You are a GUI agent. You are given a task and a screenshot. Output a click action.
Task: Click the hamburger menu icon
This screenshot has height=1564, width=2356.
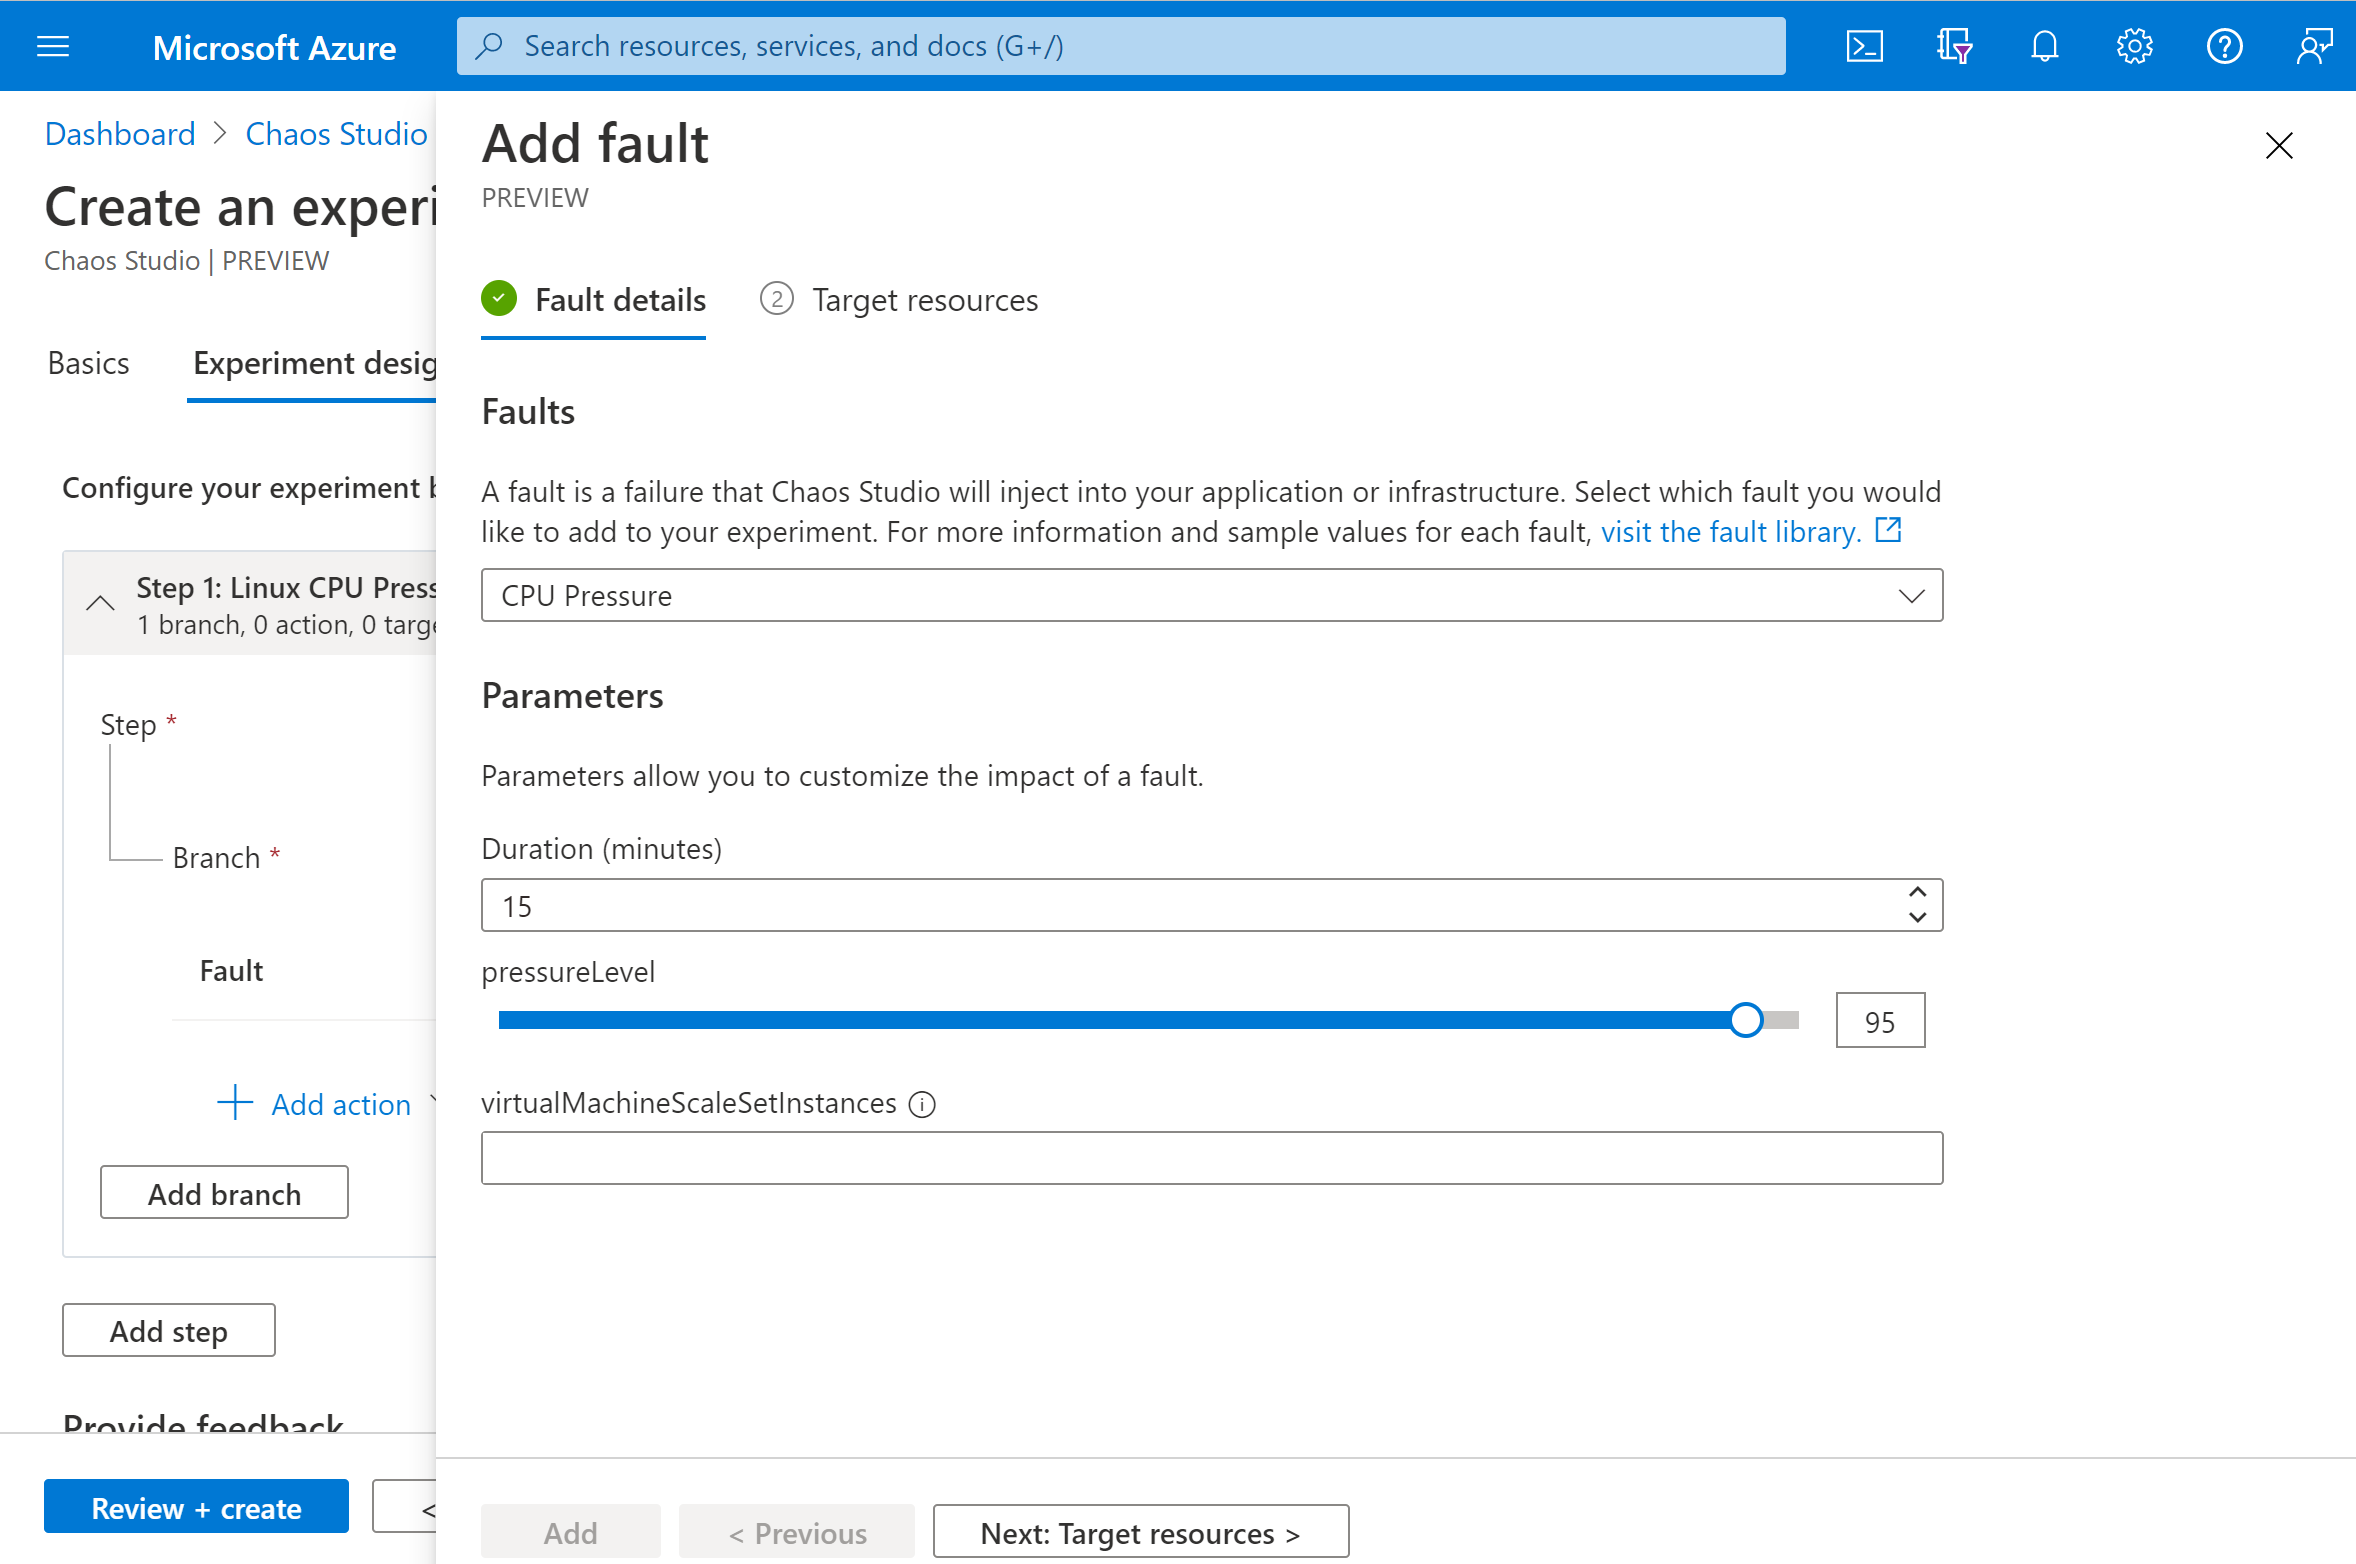pyautogui.click(x=54, y=44)
